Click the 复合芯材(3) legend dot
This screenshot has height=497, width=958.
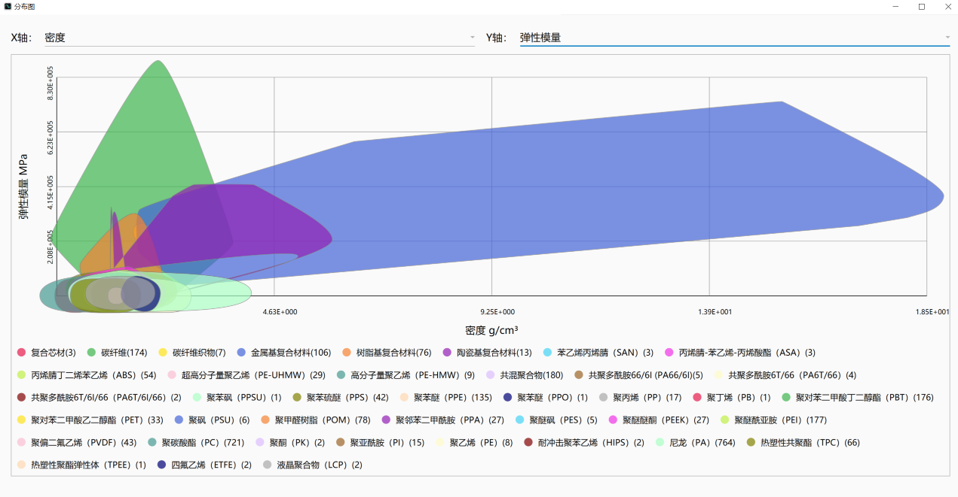coord(22,353)
